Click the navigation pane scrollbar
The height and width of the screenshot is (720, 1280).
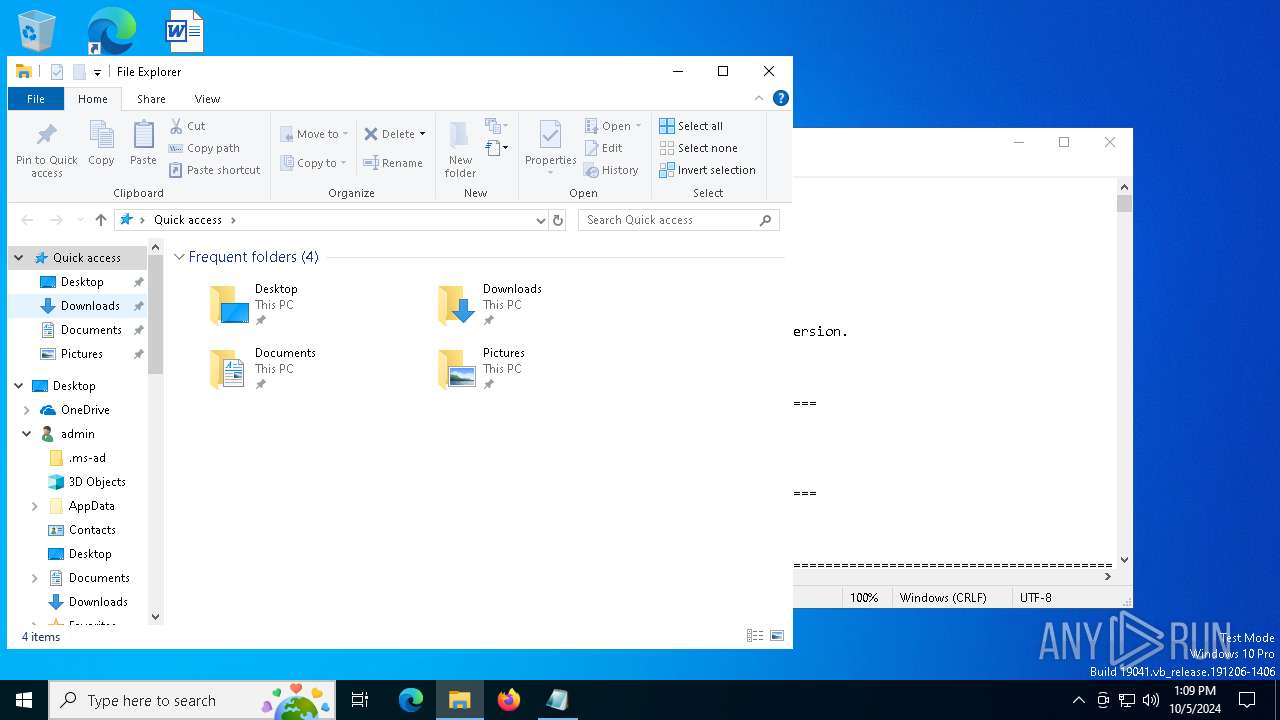155,315
